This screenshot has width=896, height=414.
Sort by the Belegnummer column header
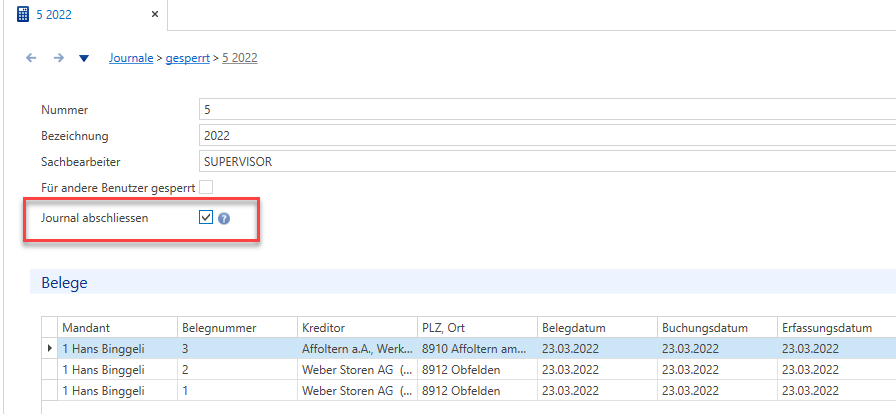[x=237, y=328]
